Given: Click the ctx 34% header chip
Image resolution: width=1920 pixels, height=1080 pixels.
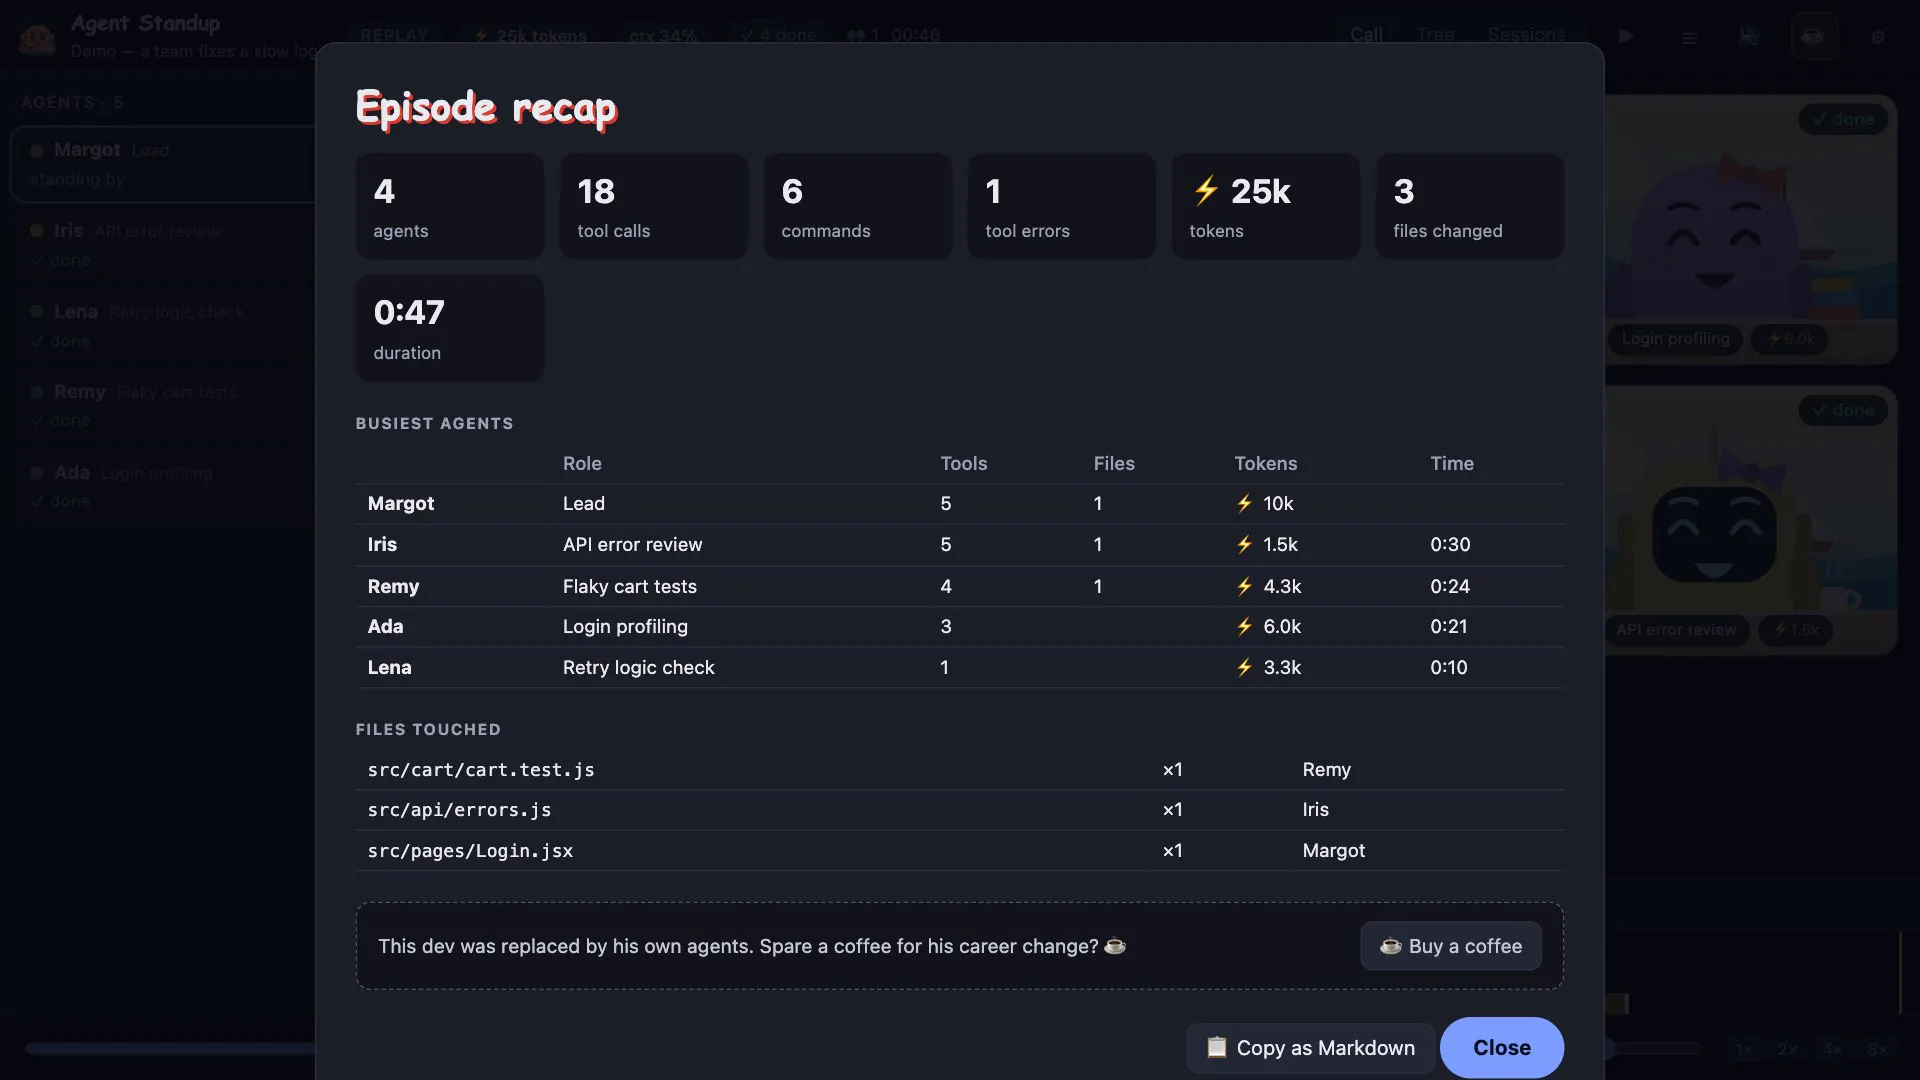Looking at the screenshot, I should coord(663,35).
